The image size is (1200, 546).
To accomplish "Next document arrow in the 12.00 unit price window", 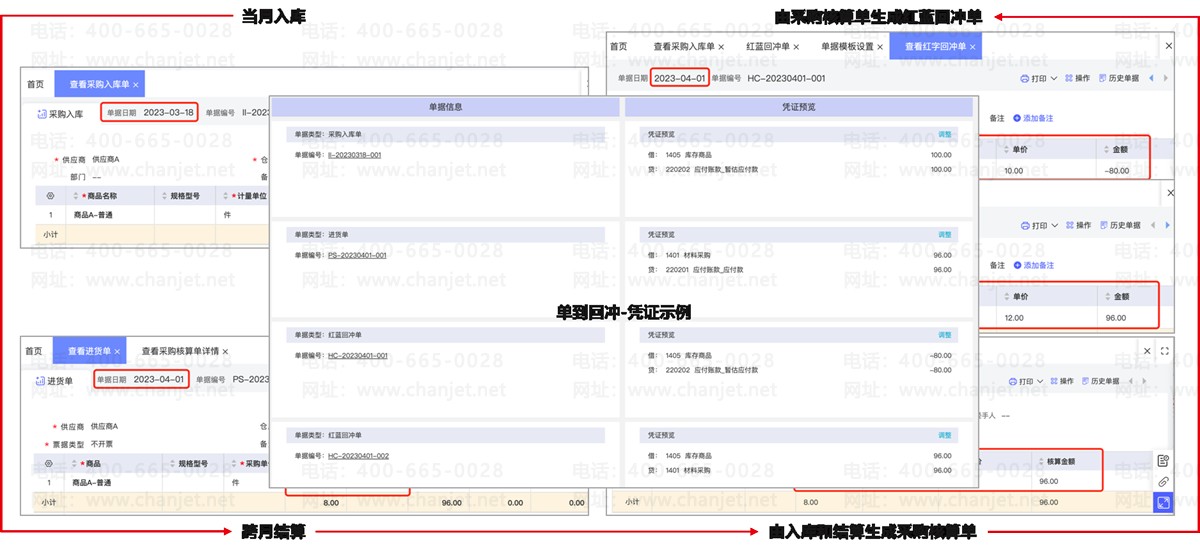I will tap(1165, 226).
